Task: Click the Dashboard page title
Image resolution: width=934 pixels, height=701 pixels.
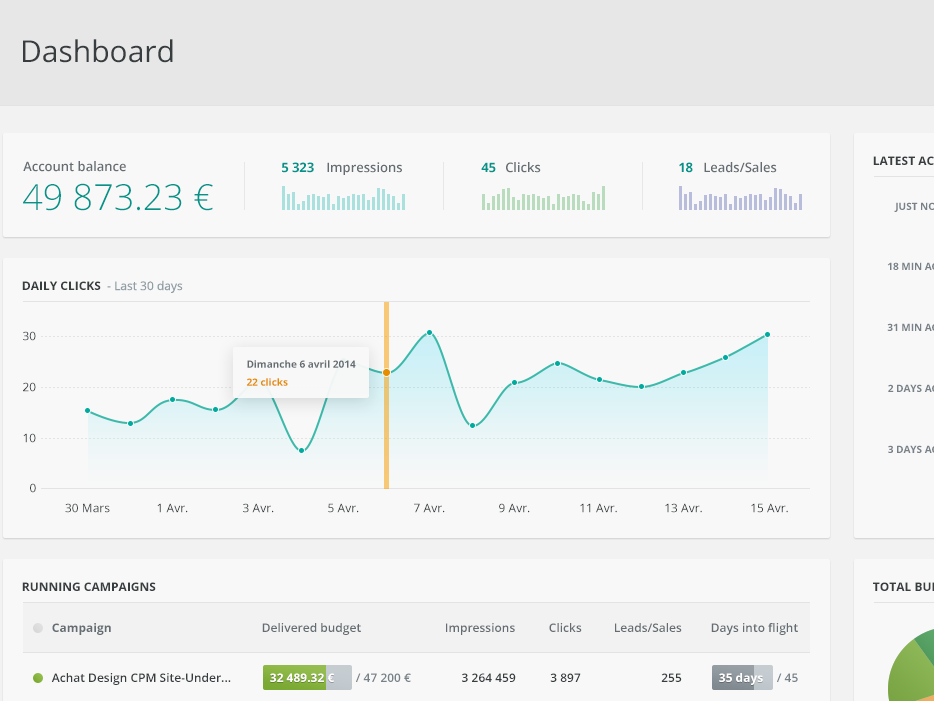Action: pyautogui.click(x=97, y=52)
